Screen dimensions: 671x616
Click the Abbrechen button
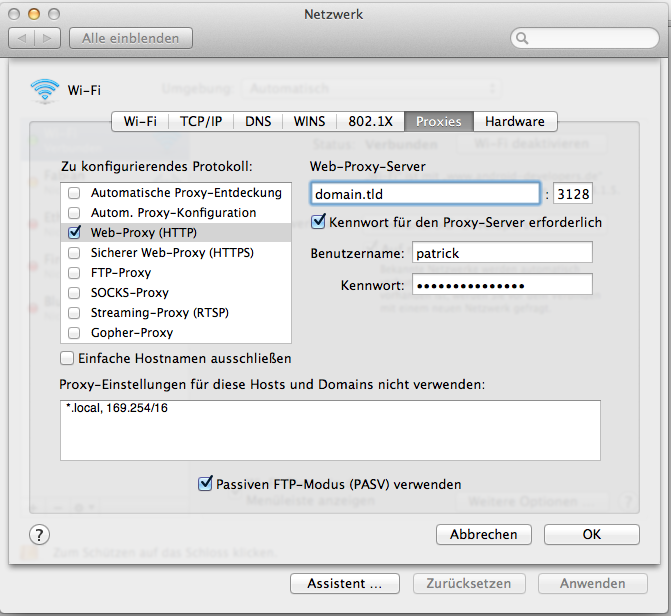pyautogui.click(x=484, y=535)
